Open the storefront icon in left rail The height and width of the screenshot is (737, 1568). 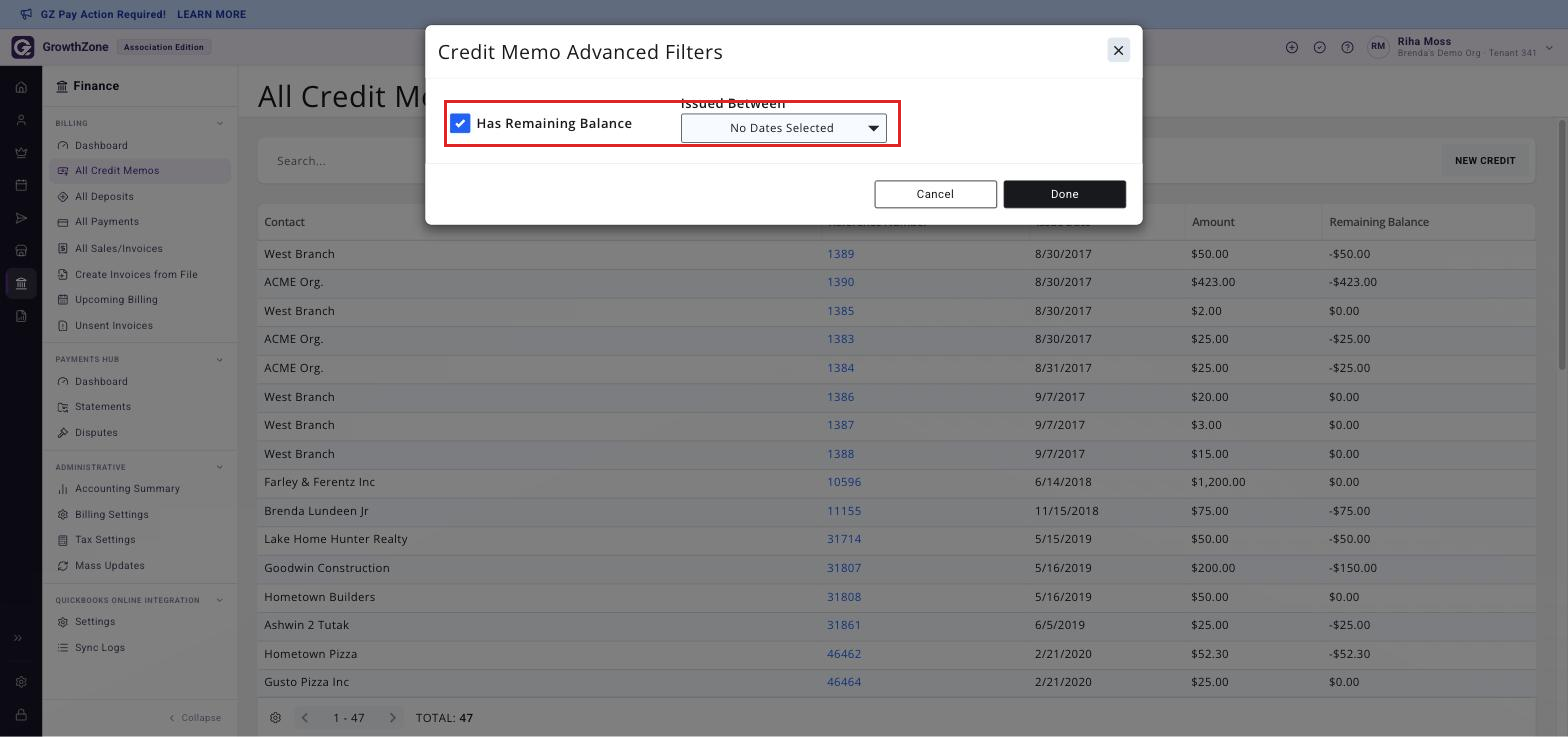(21, 250)
